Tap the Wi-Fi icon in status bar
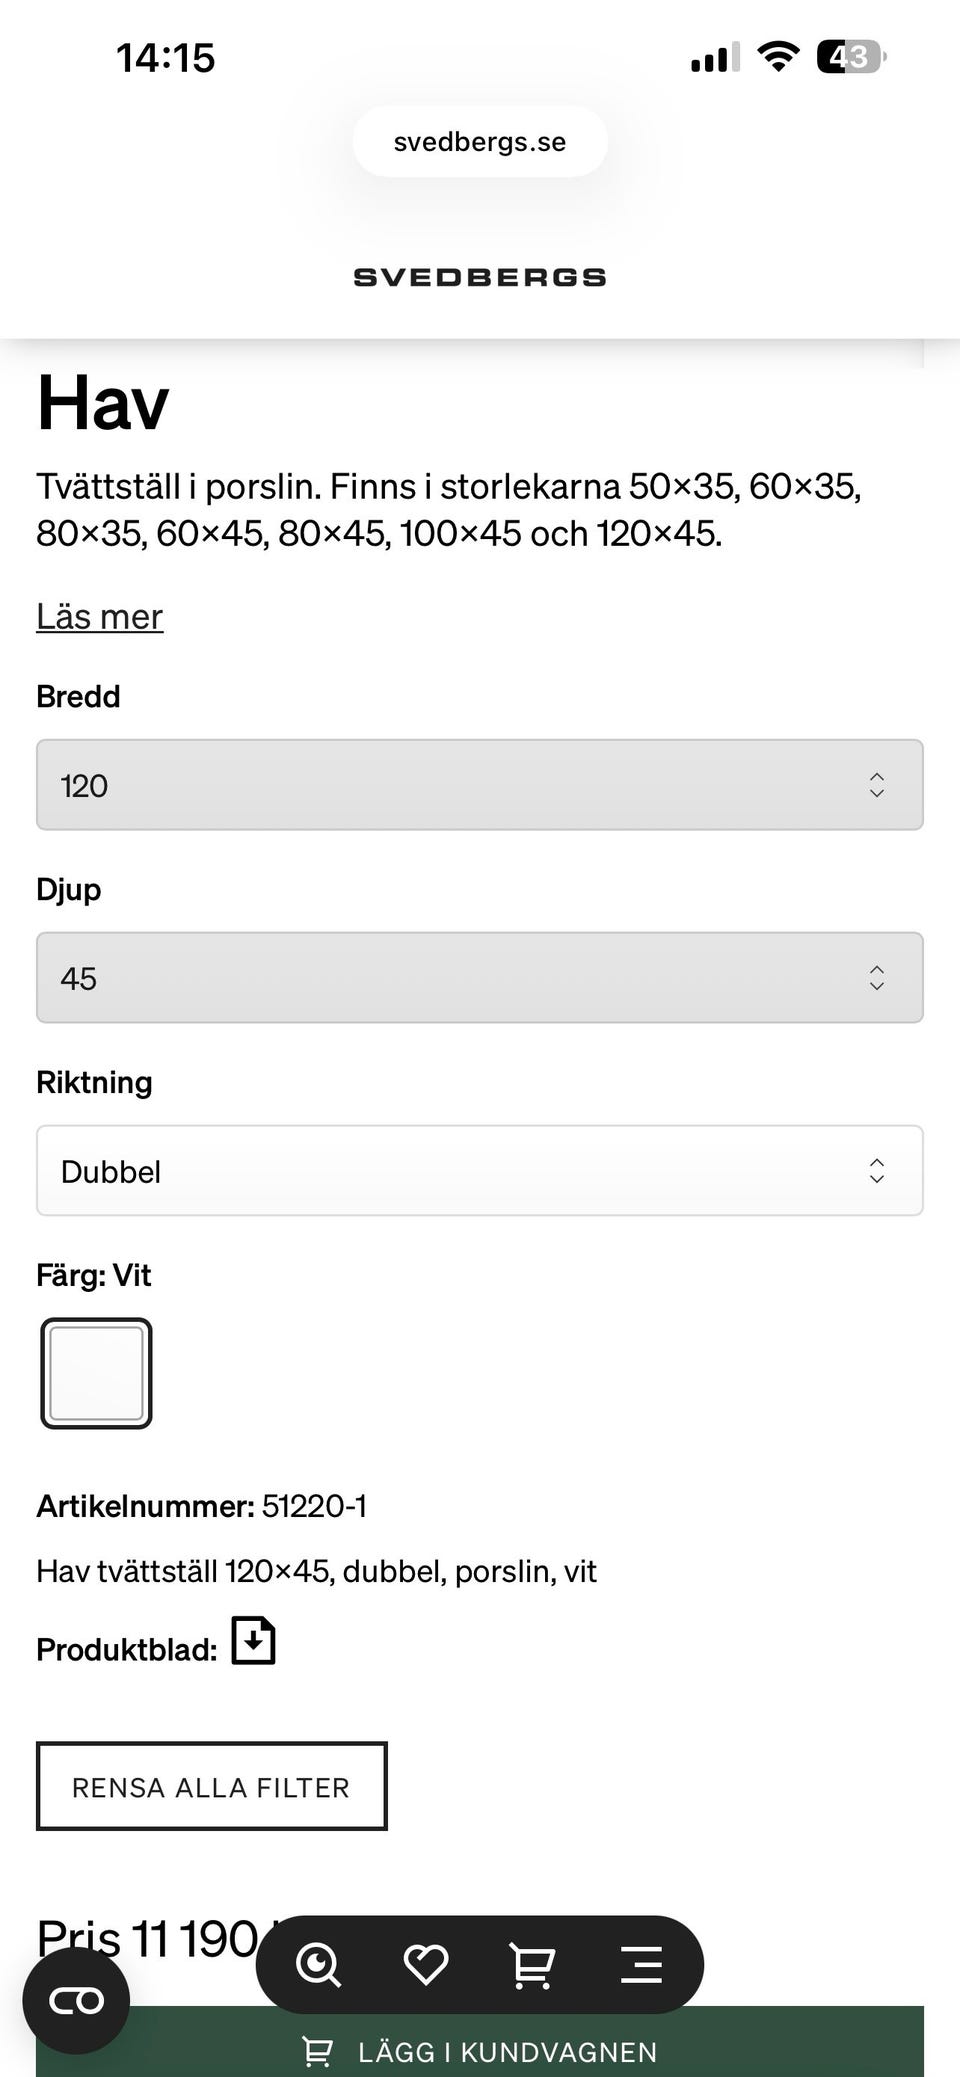Image resolution: width=960 pixels, height=2077 pixels. click(777, 57)
